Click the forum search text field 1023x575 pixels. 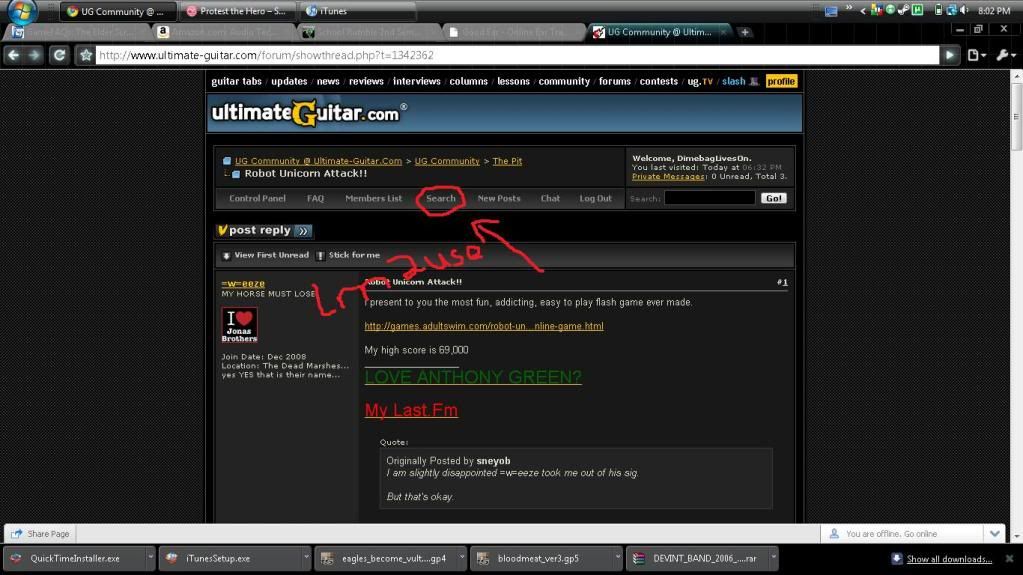(x=710, y=198)
